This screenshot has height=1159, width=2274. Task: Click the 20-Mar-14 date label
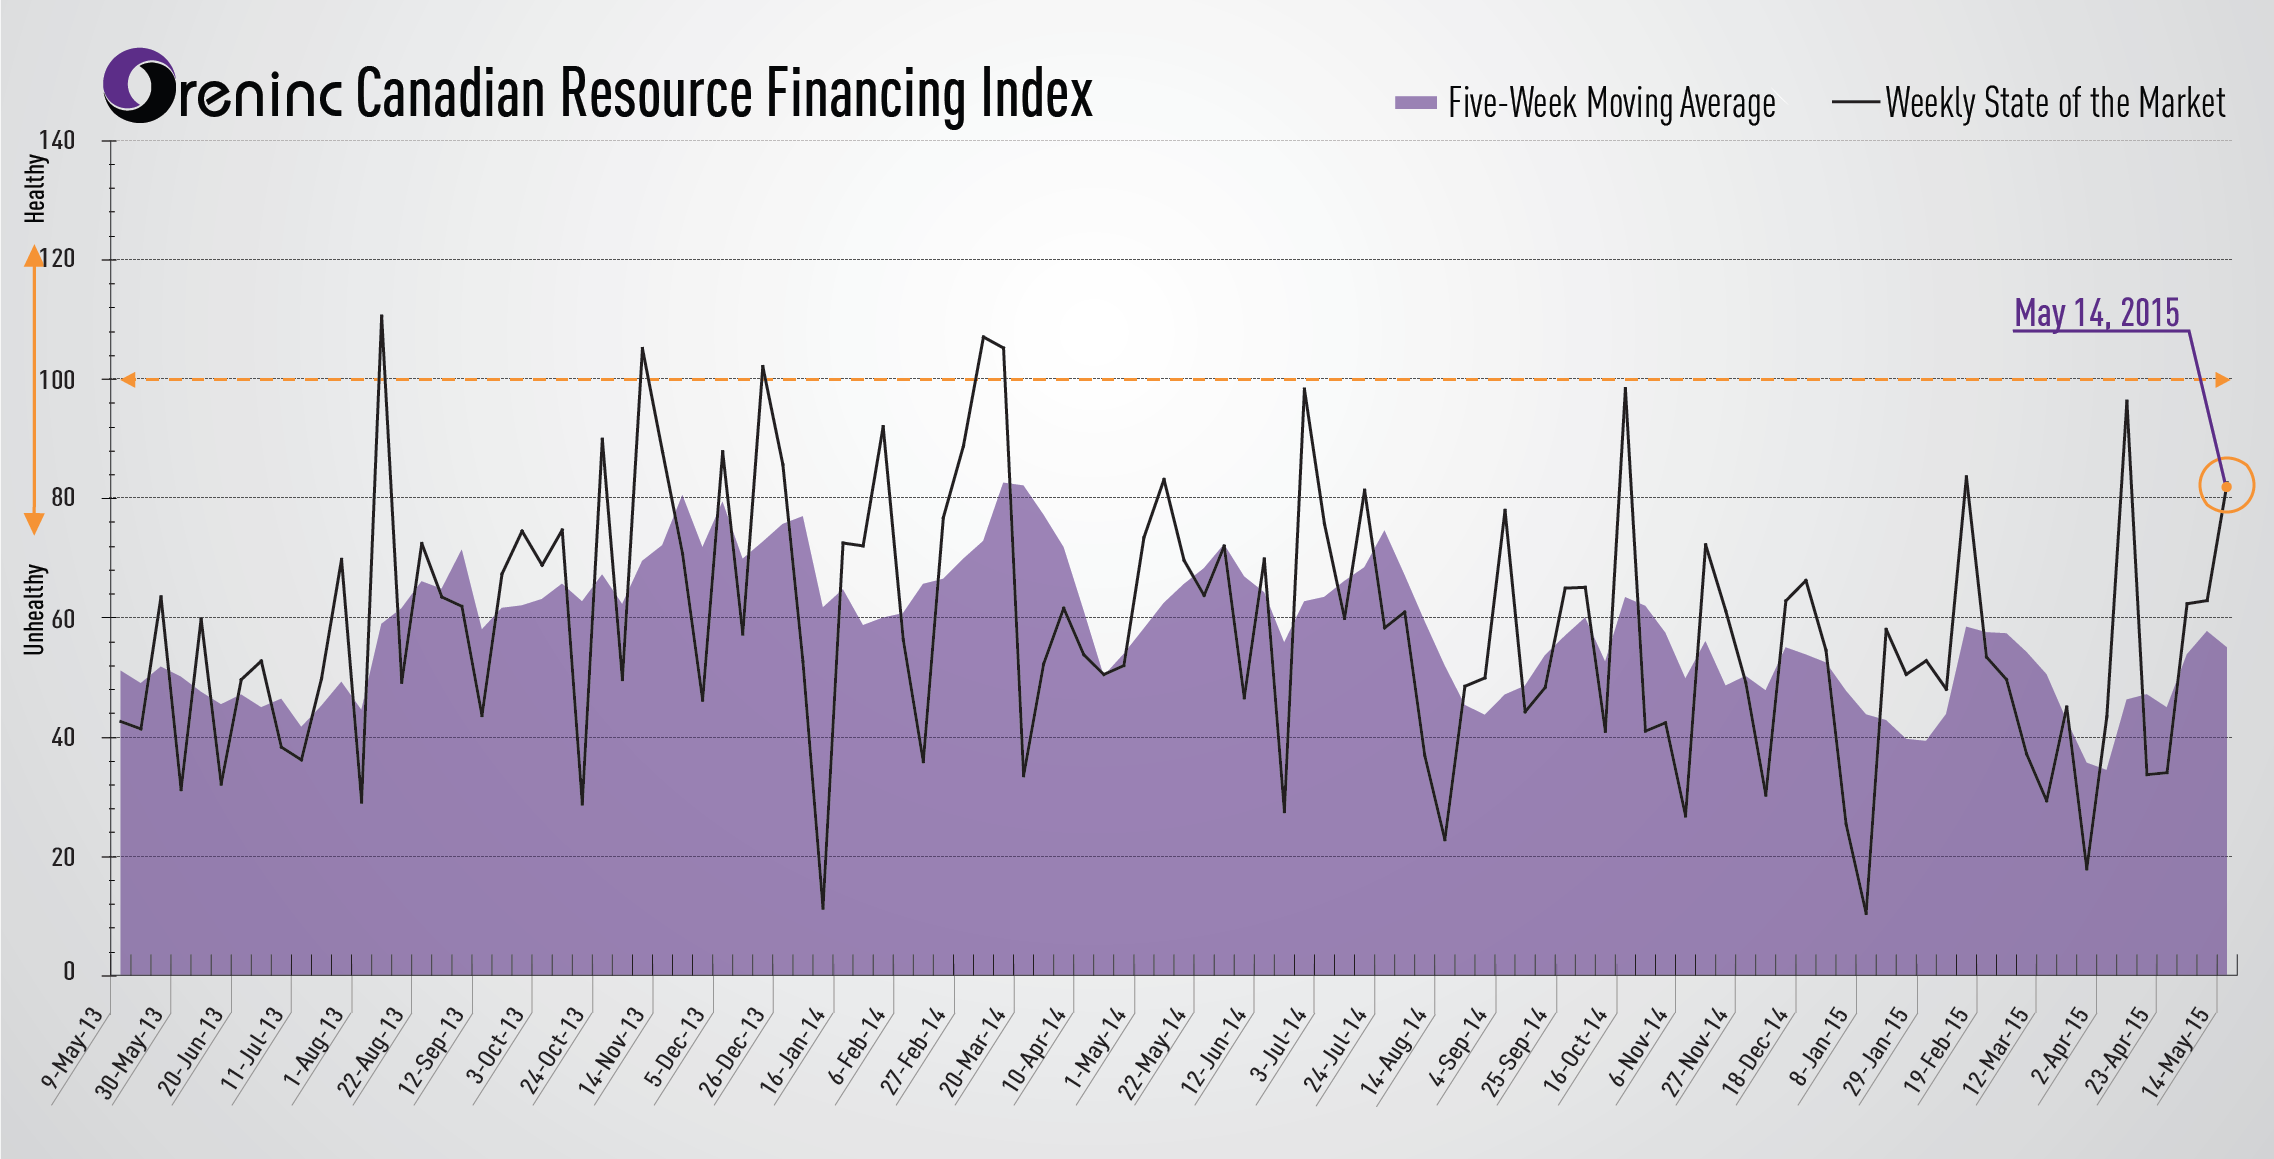click(972, 1053)
